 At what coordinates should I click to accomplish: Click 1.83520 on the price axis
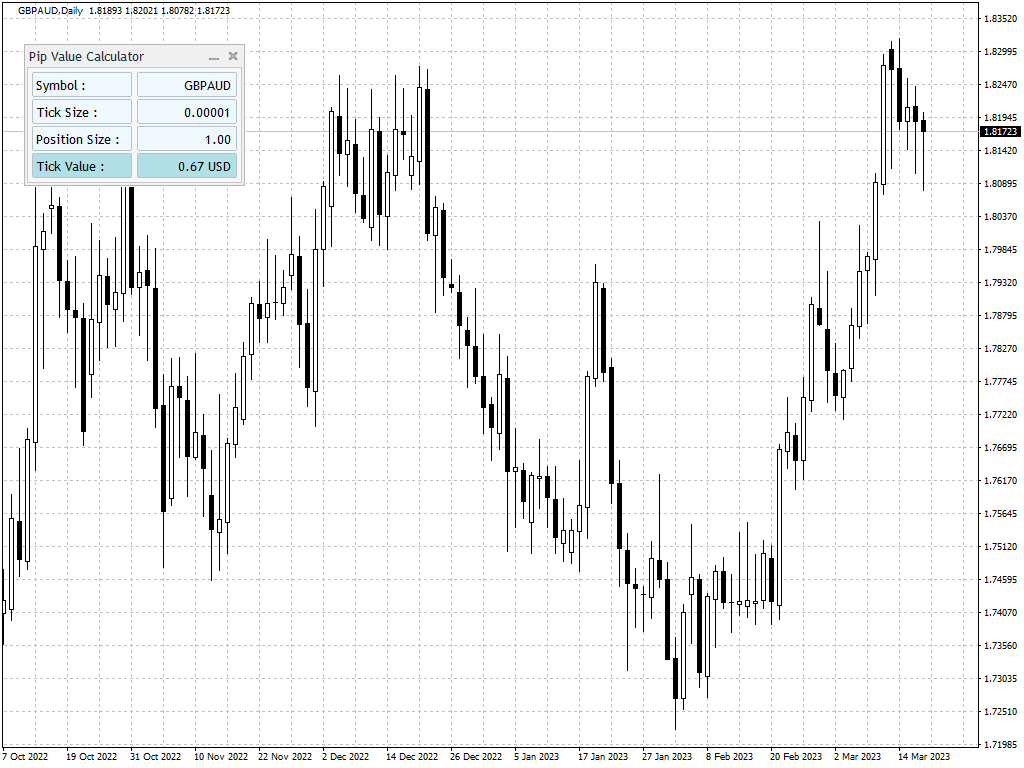1000,19
